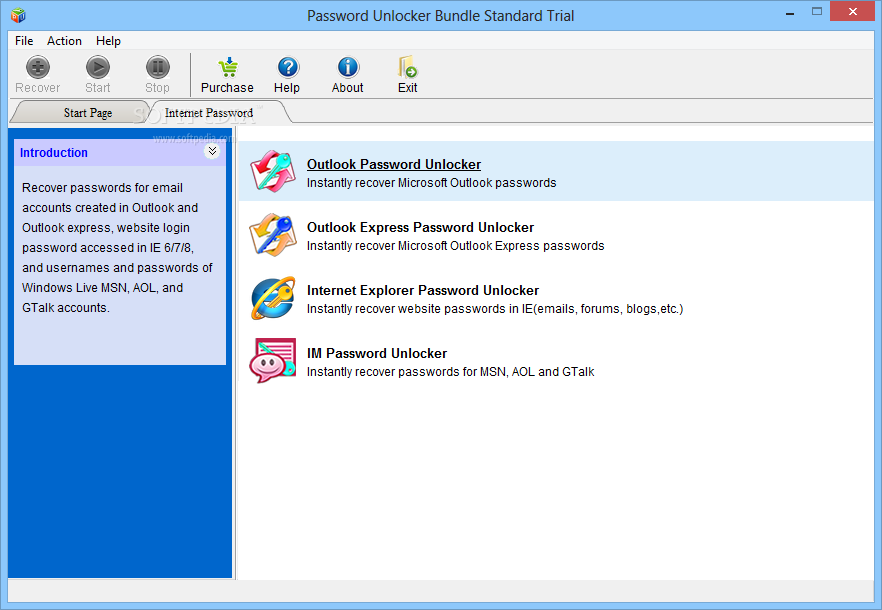Collapse the Introduction panel chevron

[212, 151]
